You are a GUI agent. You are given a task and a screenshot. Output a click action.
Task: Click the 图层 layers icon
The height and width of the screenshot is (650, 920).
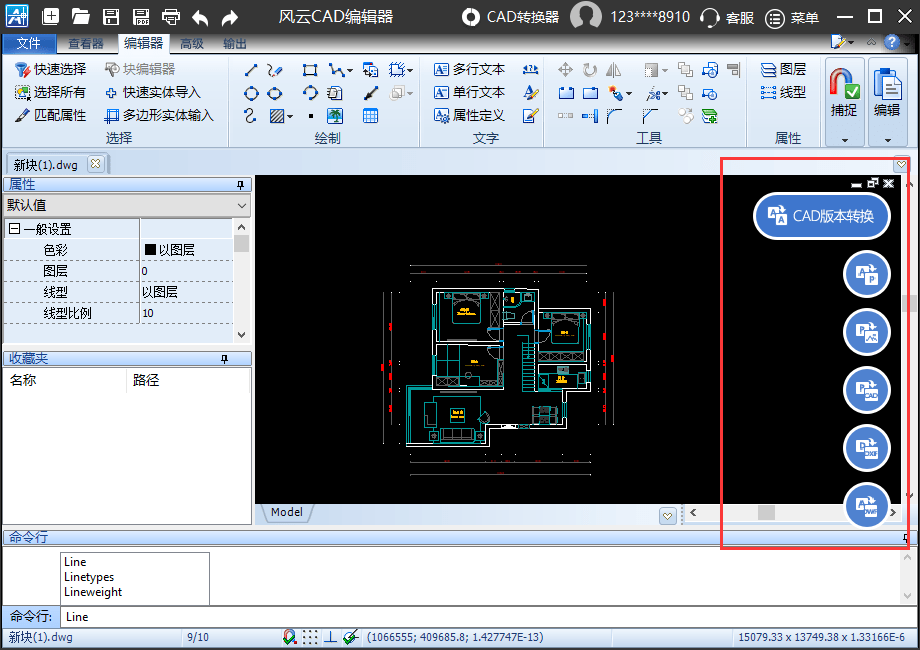[x=783, y=69]
